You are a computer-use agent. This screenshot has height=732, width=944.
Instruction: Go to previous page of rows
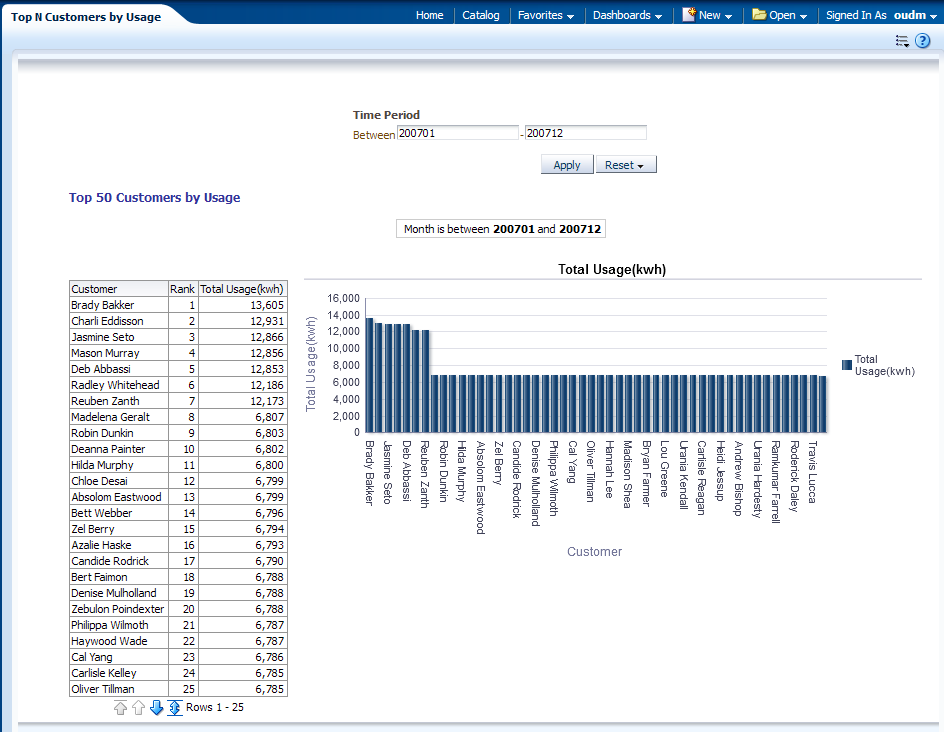[138, 708]
